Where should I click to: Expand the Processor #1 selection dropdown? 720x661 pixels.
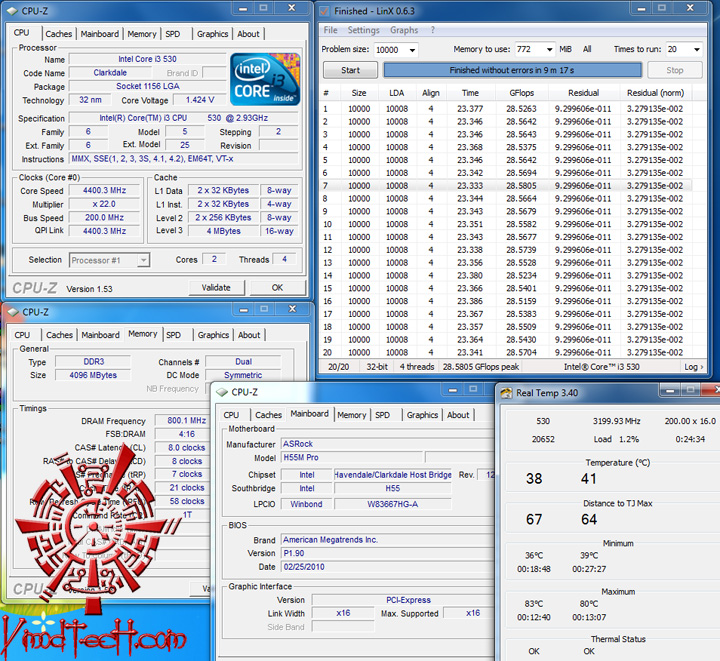point(143,260)
